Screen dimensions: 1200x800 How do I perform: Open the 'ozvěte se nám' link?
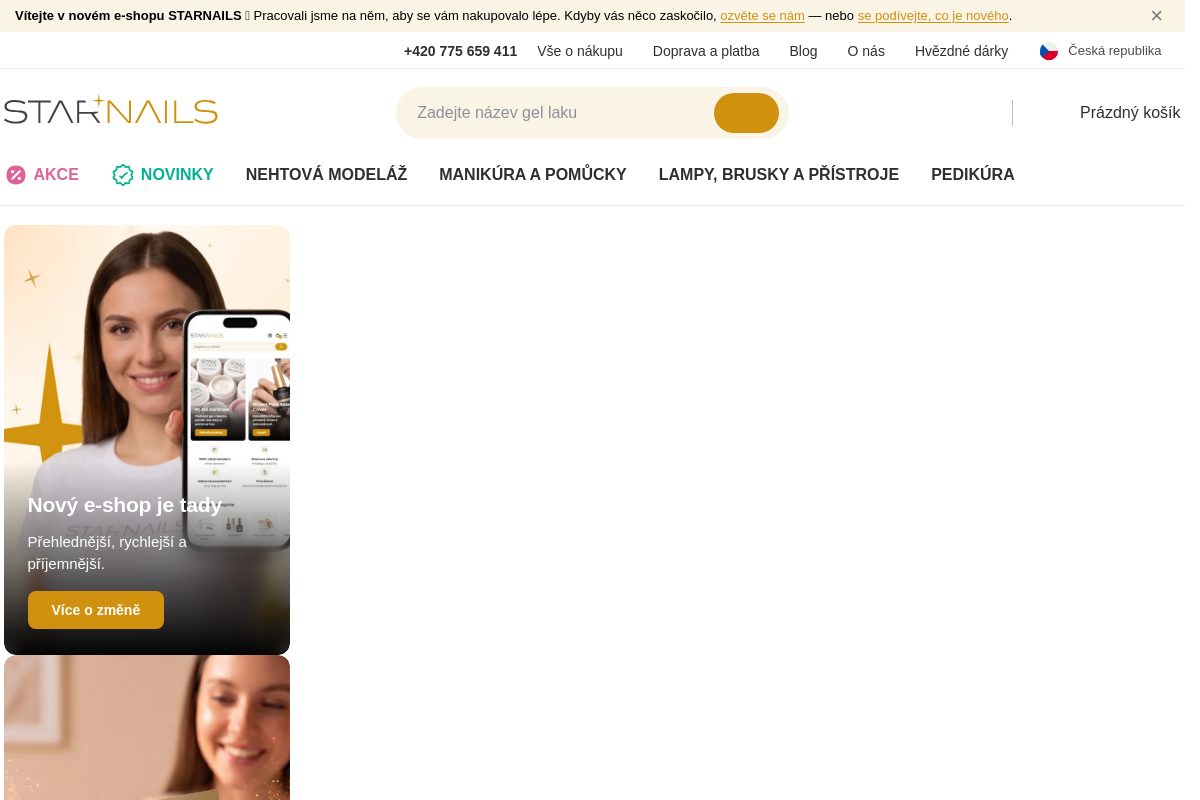[762, 16]
